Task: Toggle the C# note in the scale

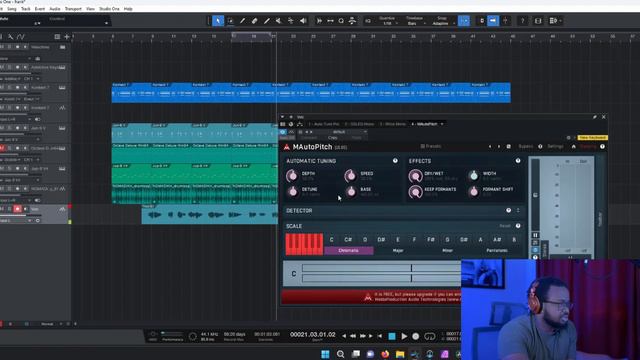Action: [348, 240]
